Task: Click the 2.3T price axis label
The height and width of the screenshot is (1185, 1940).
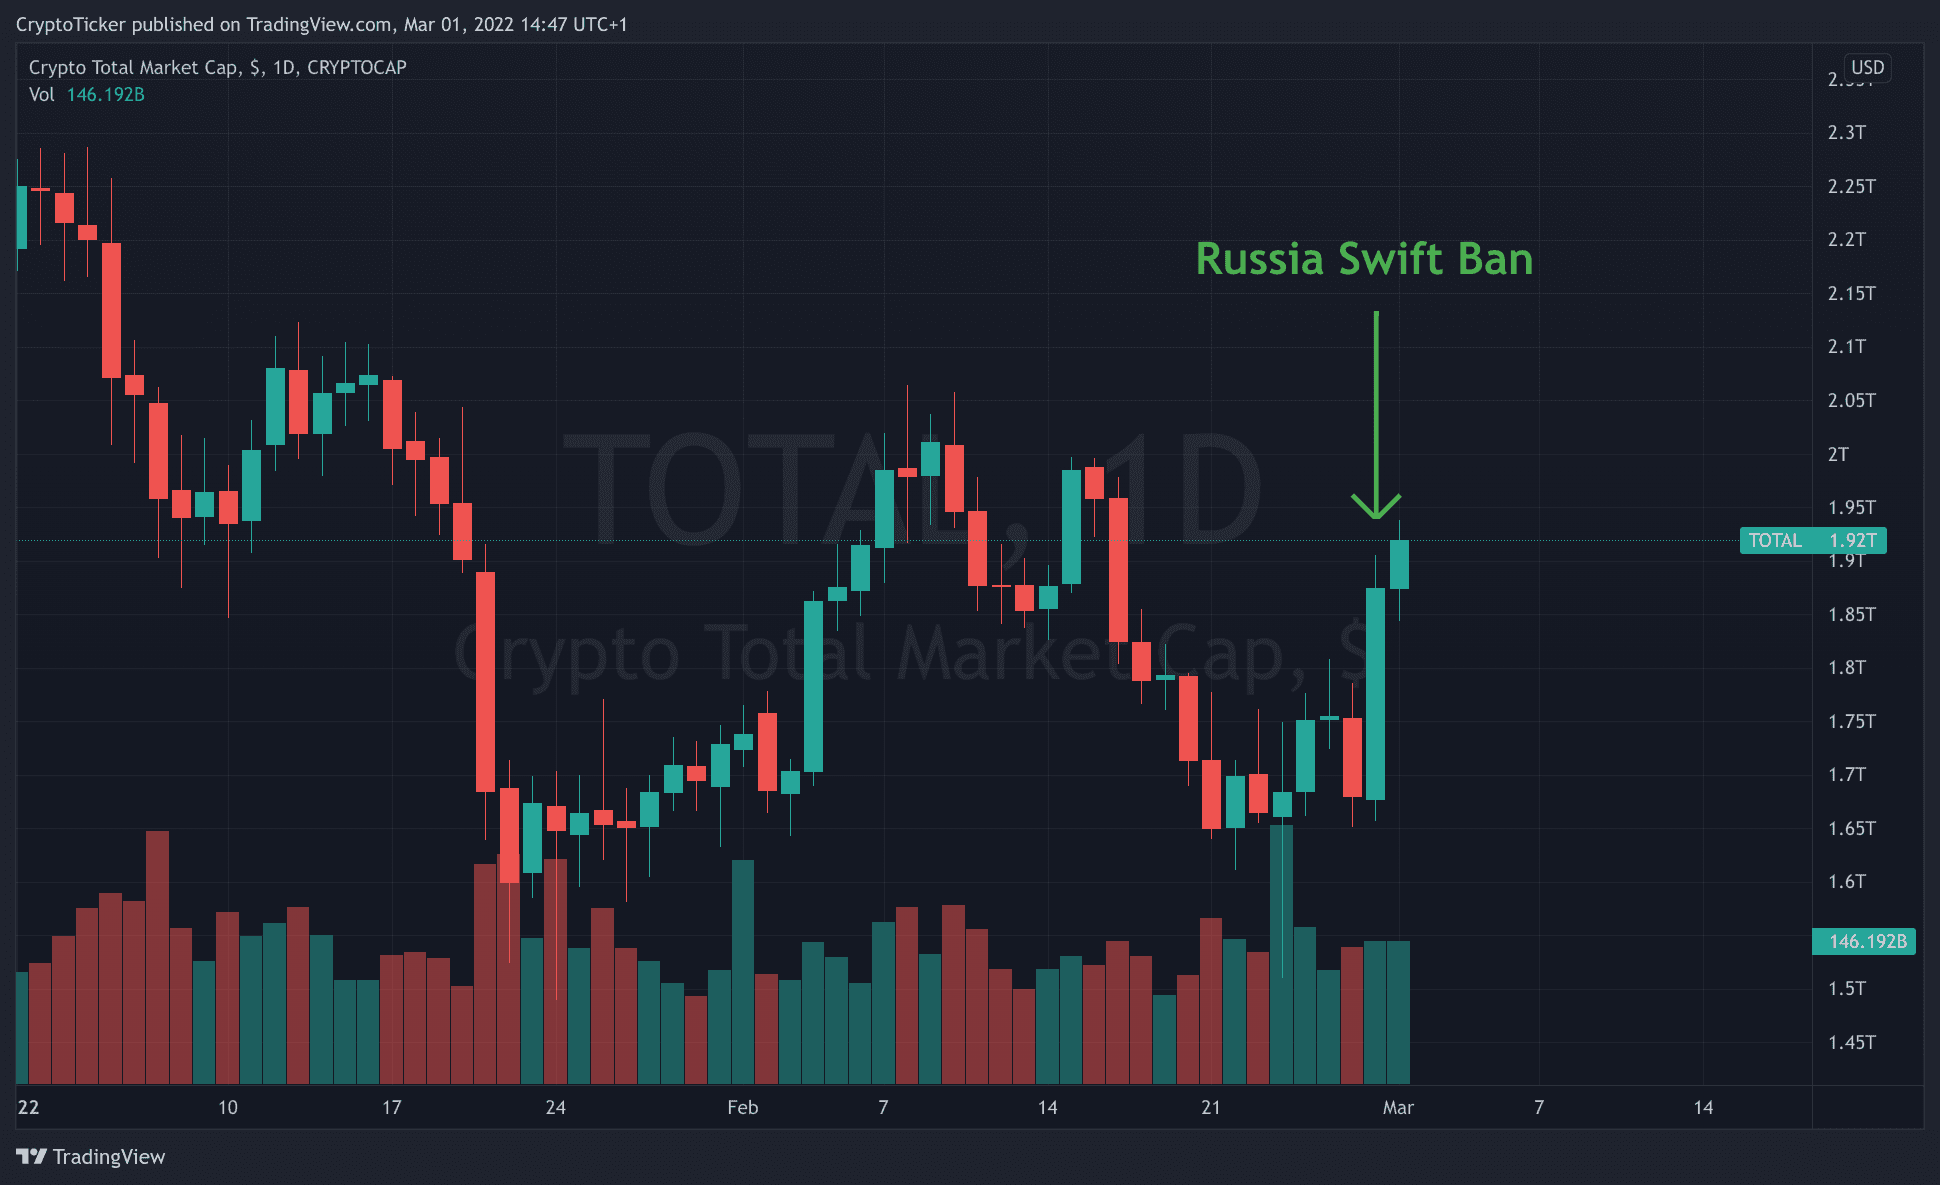Action: [x=1846, y=133]
